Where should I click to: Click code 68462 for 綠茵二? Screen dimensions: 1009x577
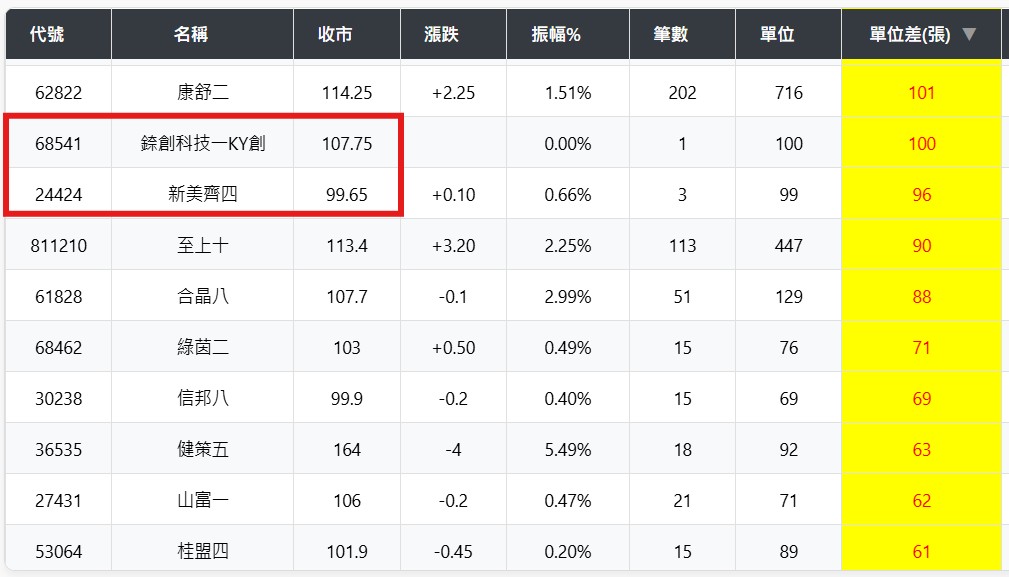pos(58,348)
